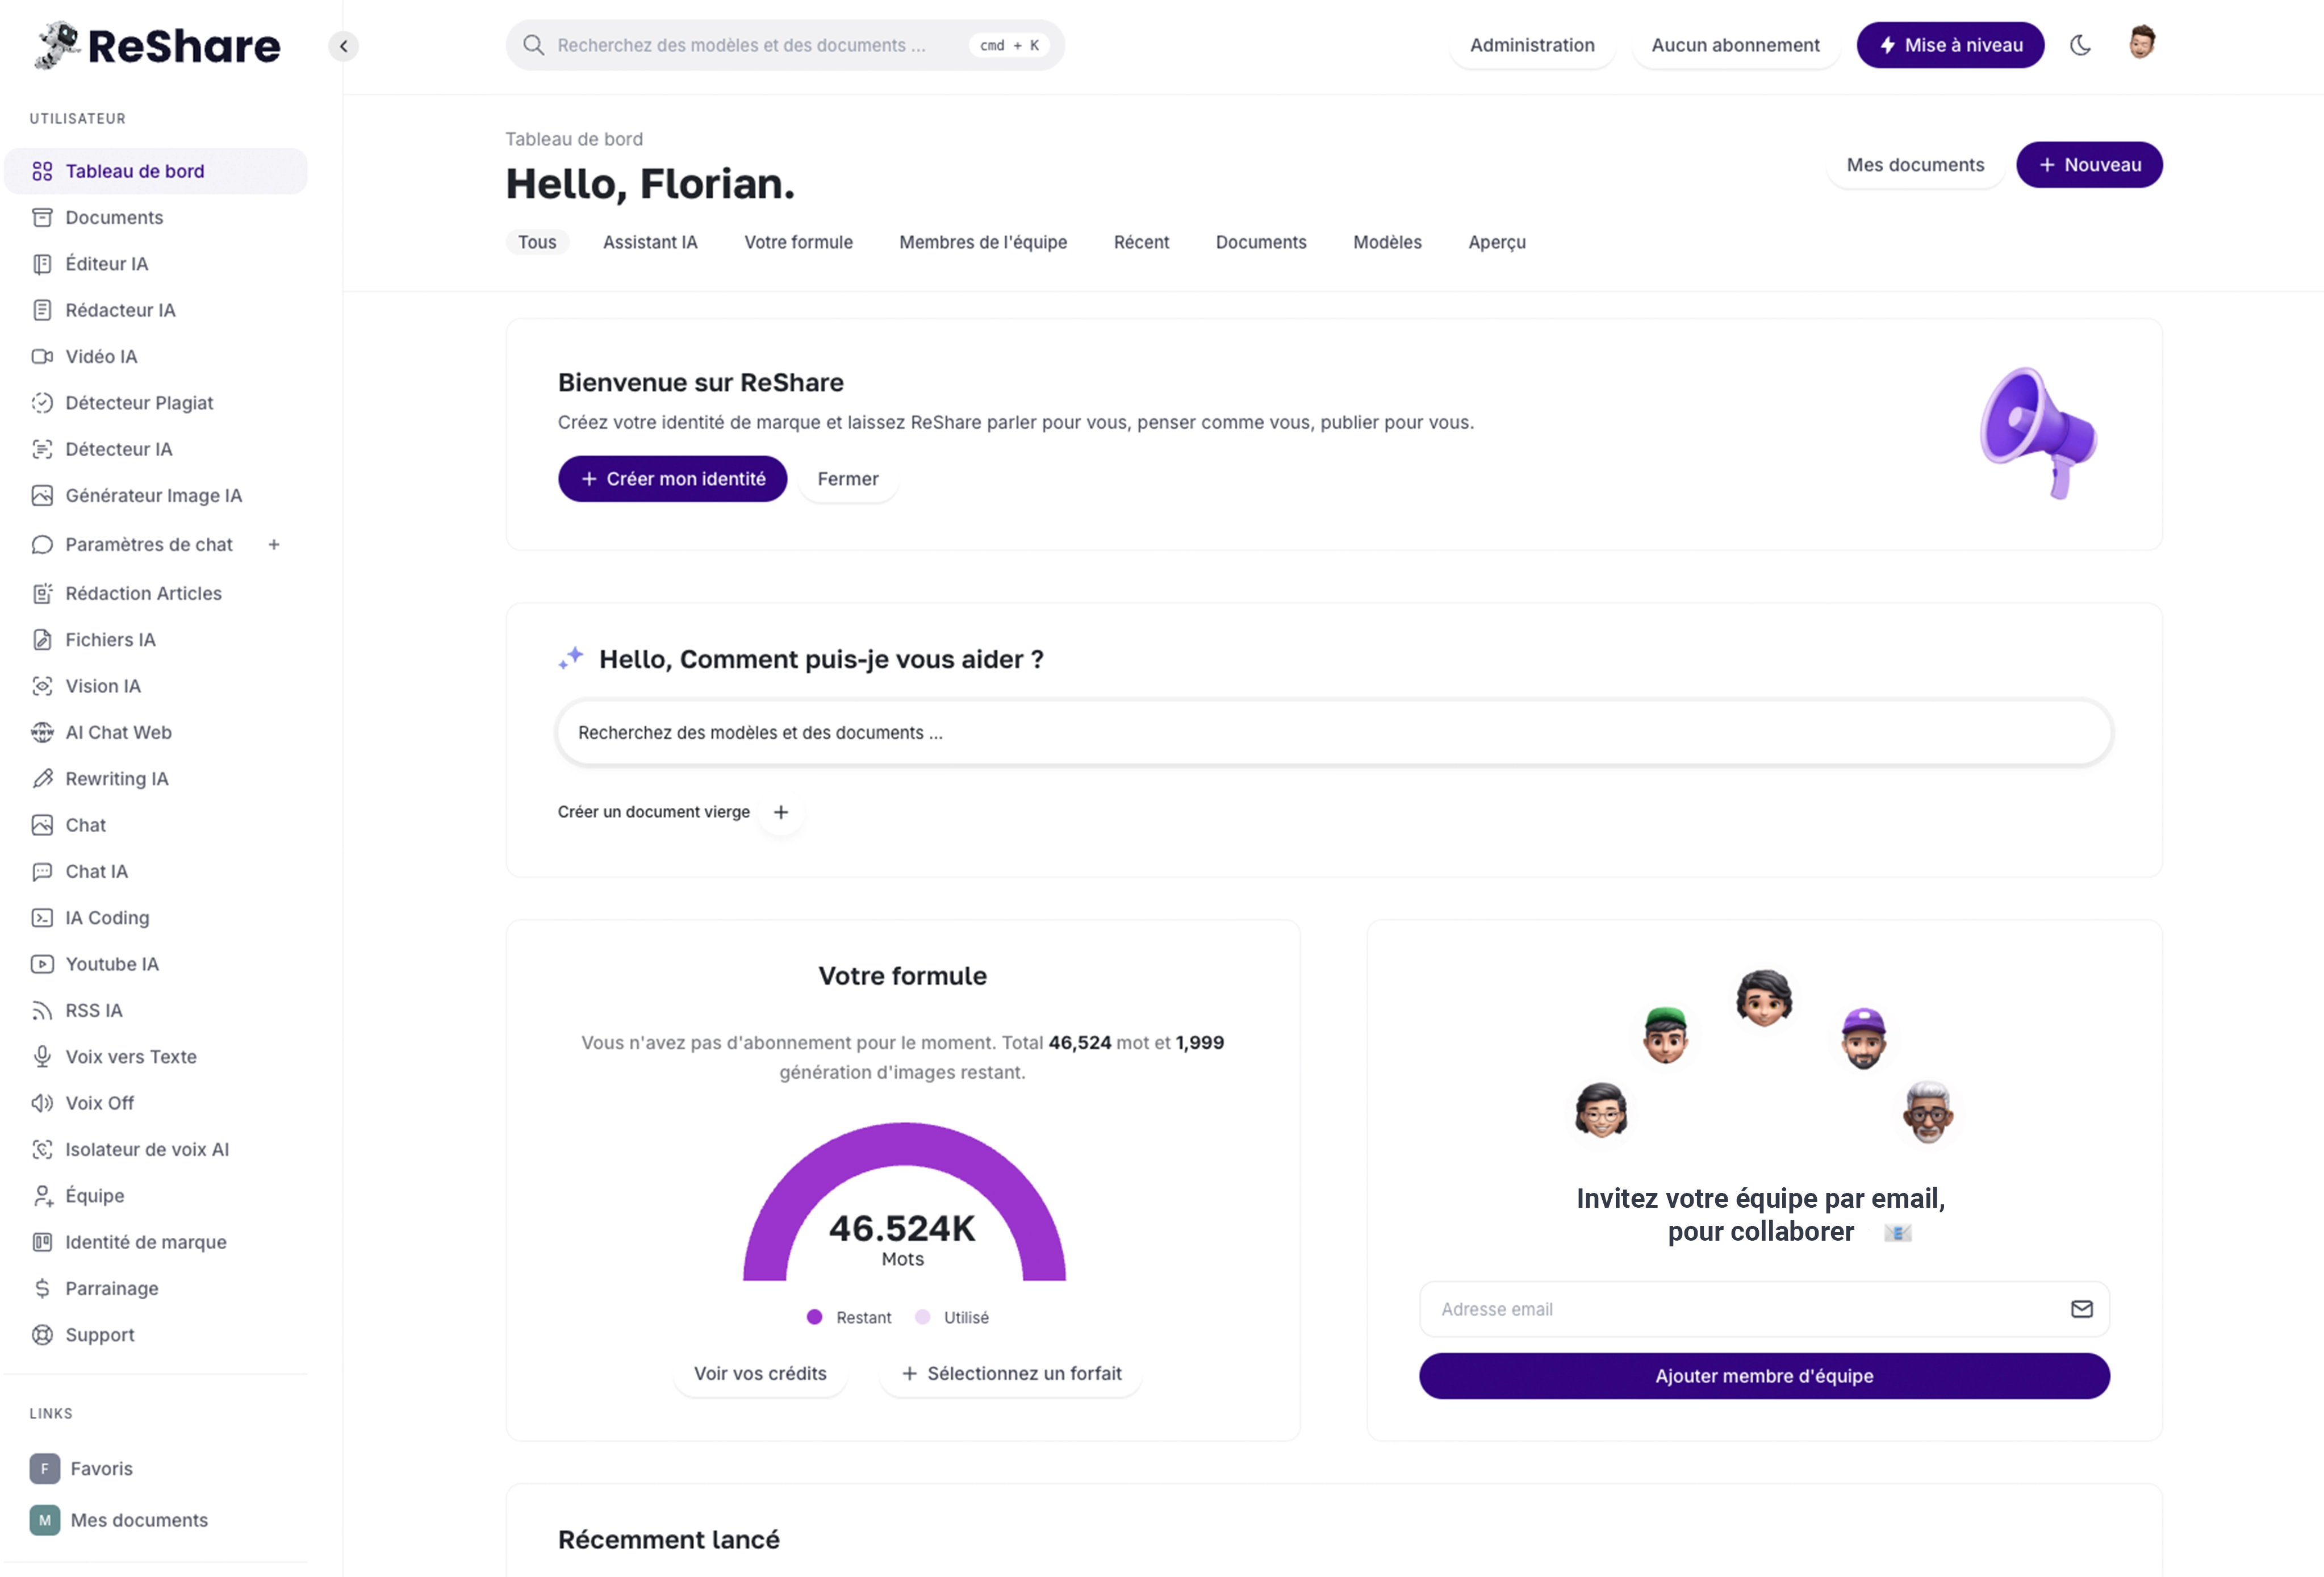The width and height of the screenshot is (2324, 1577).
Task: Open the Équipe page
Action: tap(155, 1196)
